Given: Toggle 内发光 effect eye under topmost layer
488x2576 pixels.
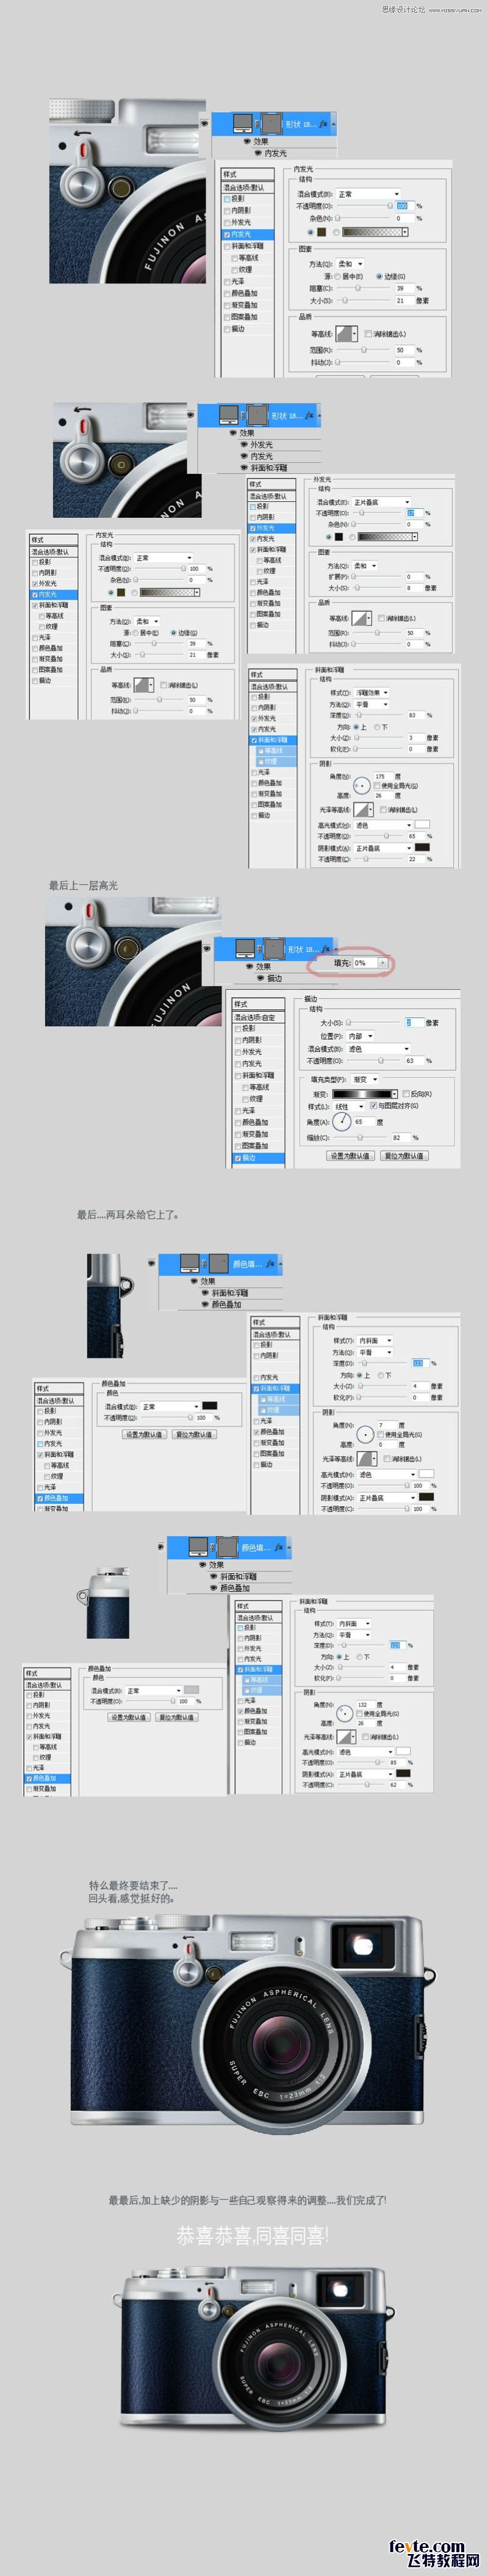Looking at the screenshot, I should 259,153.
